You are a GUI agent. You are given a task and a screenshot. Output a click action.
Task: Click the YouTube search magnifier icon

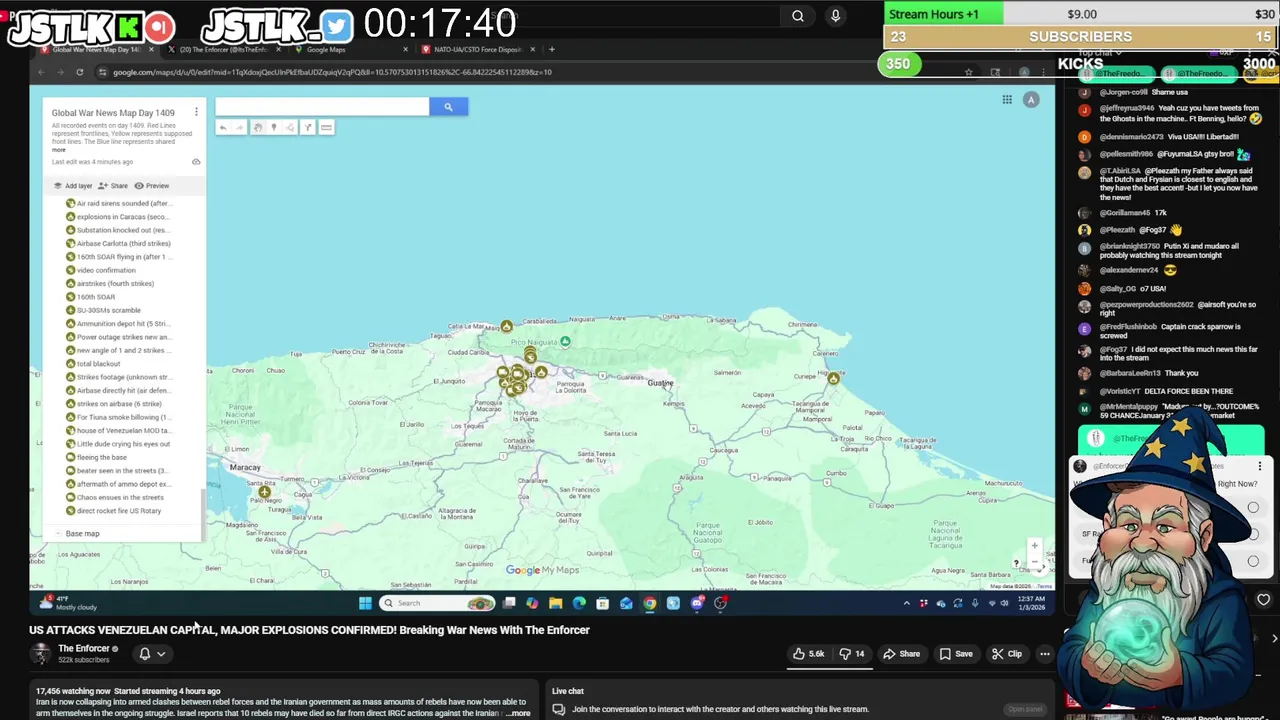click(x=798, y=16)
